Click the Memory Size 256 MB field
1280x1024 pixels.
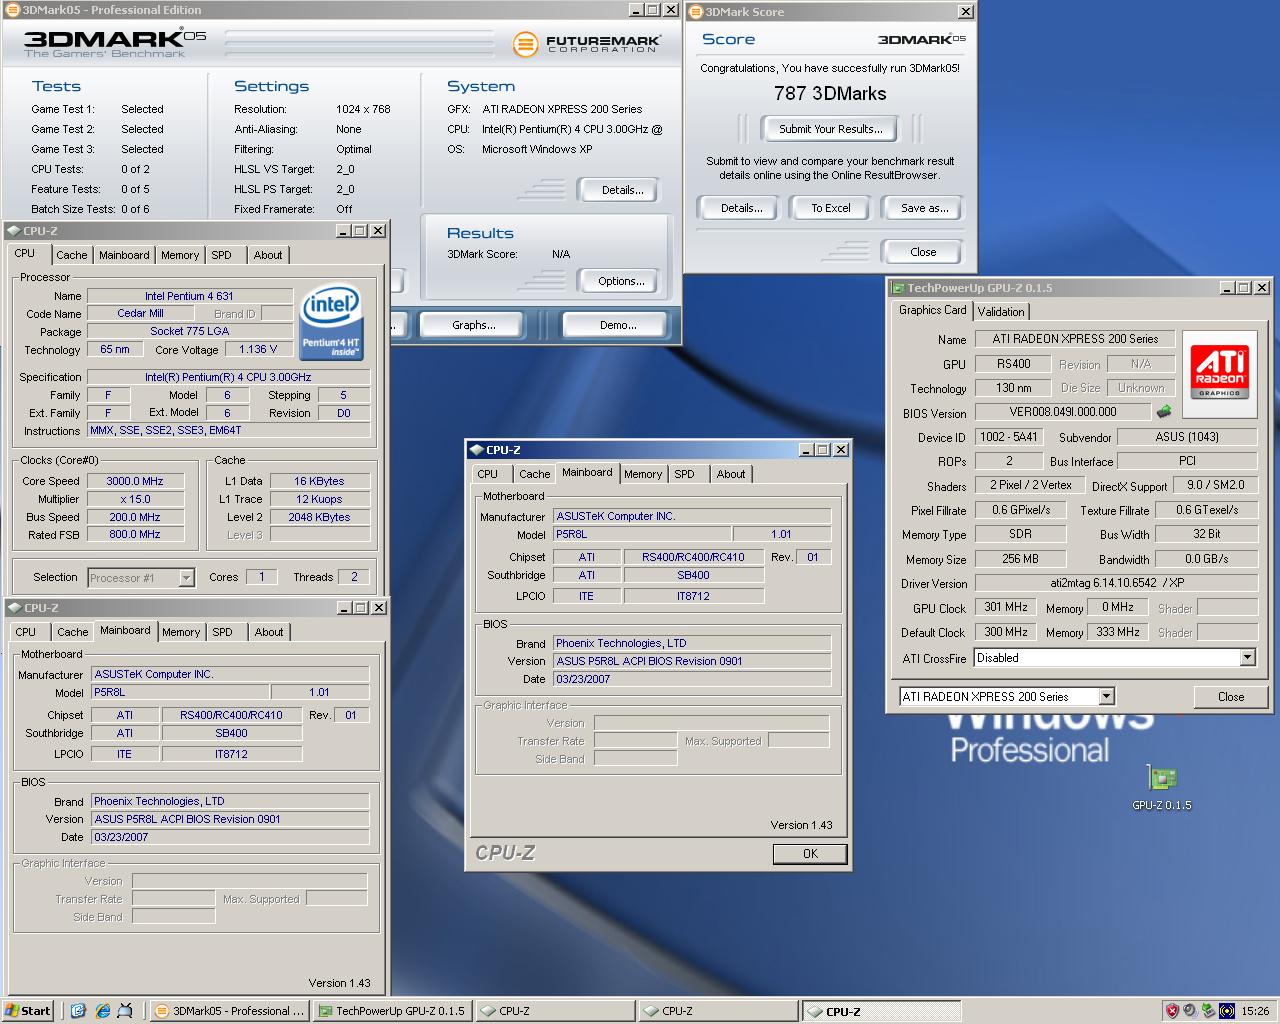[1020, 559]
